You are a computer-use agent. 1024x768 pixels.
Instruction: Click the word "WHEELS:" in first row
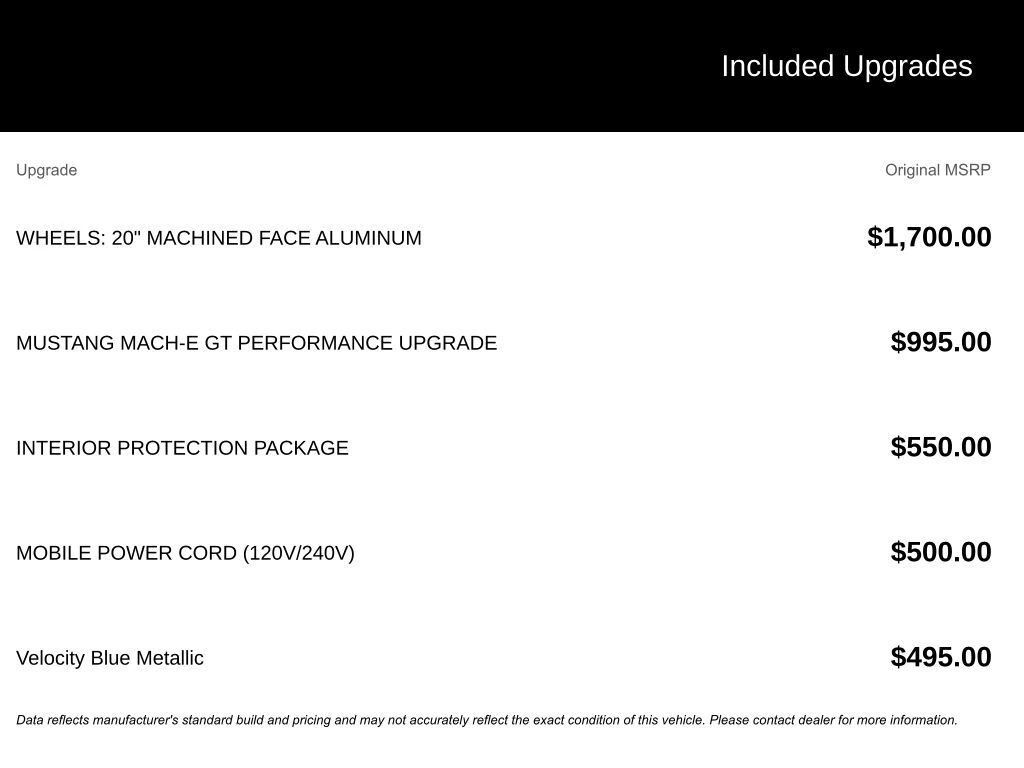(x=60, y=238)
